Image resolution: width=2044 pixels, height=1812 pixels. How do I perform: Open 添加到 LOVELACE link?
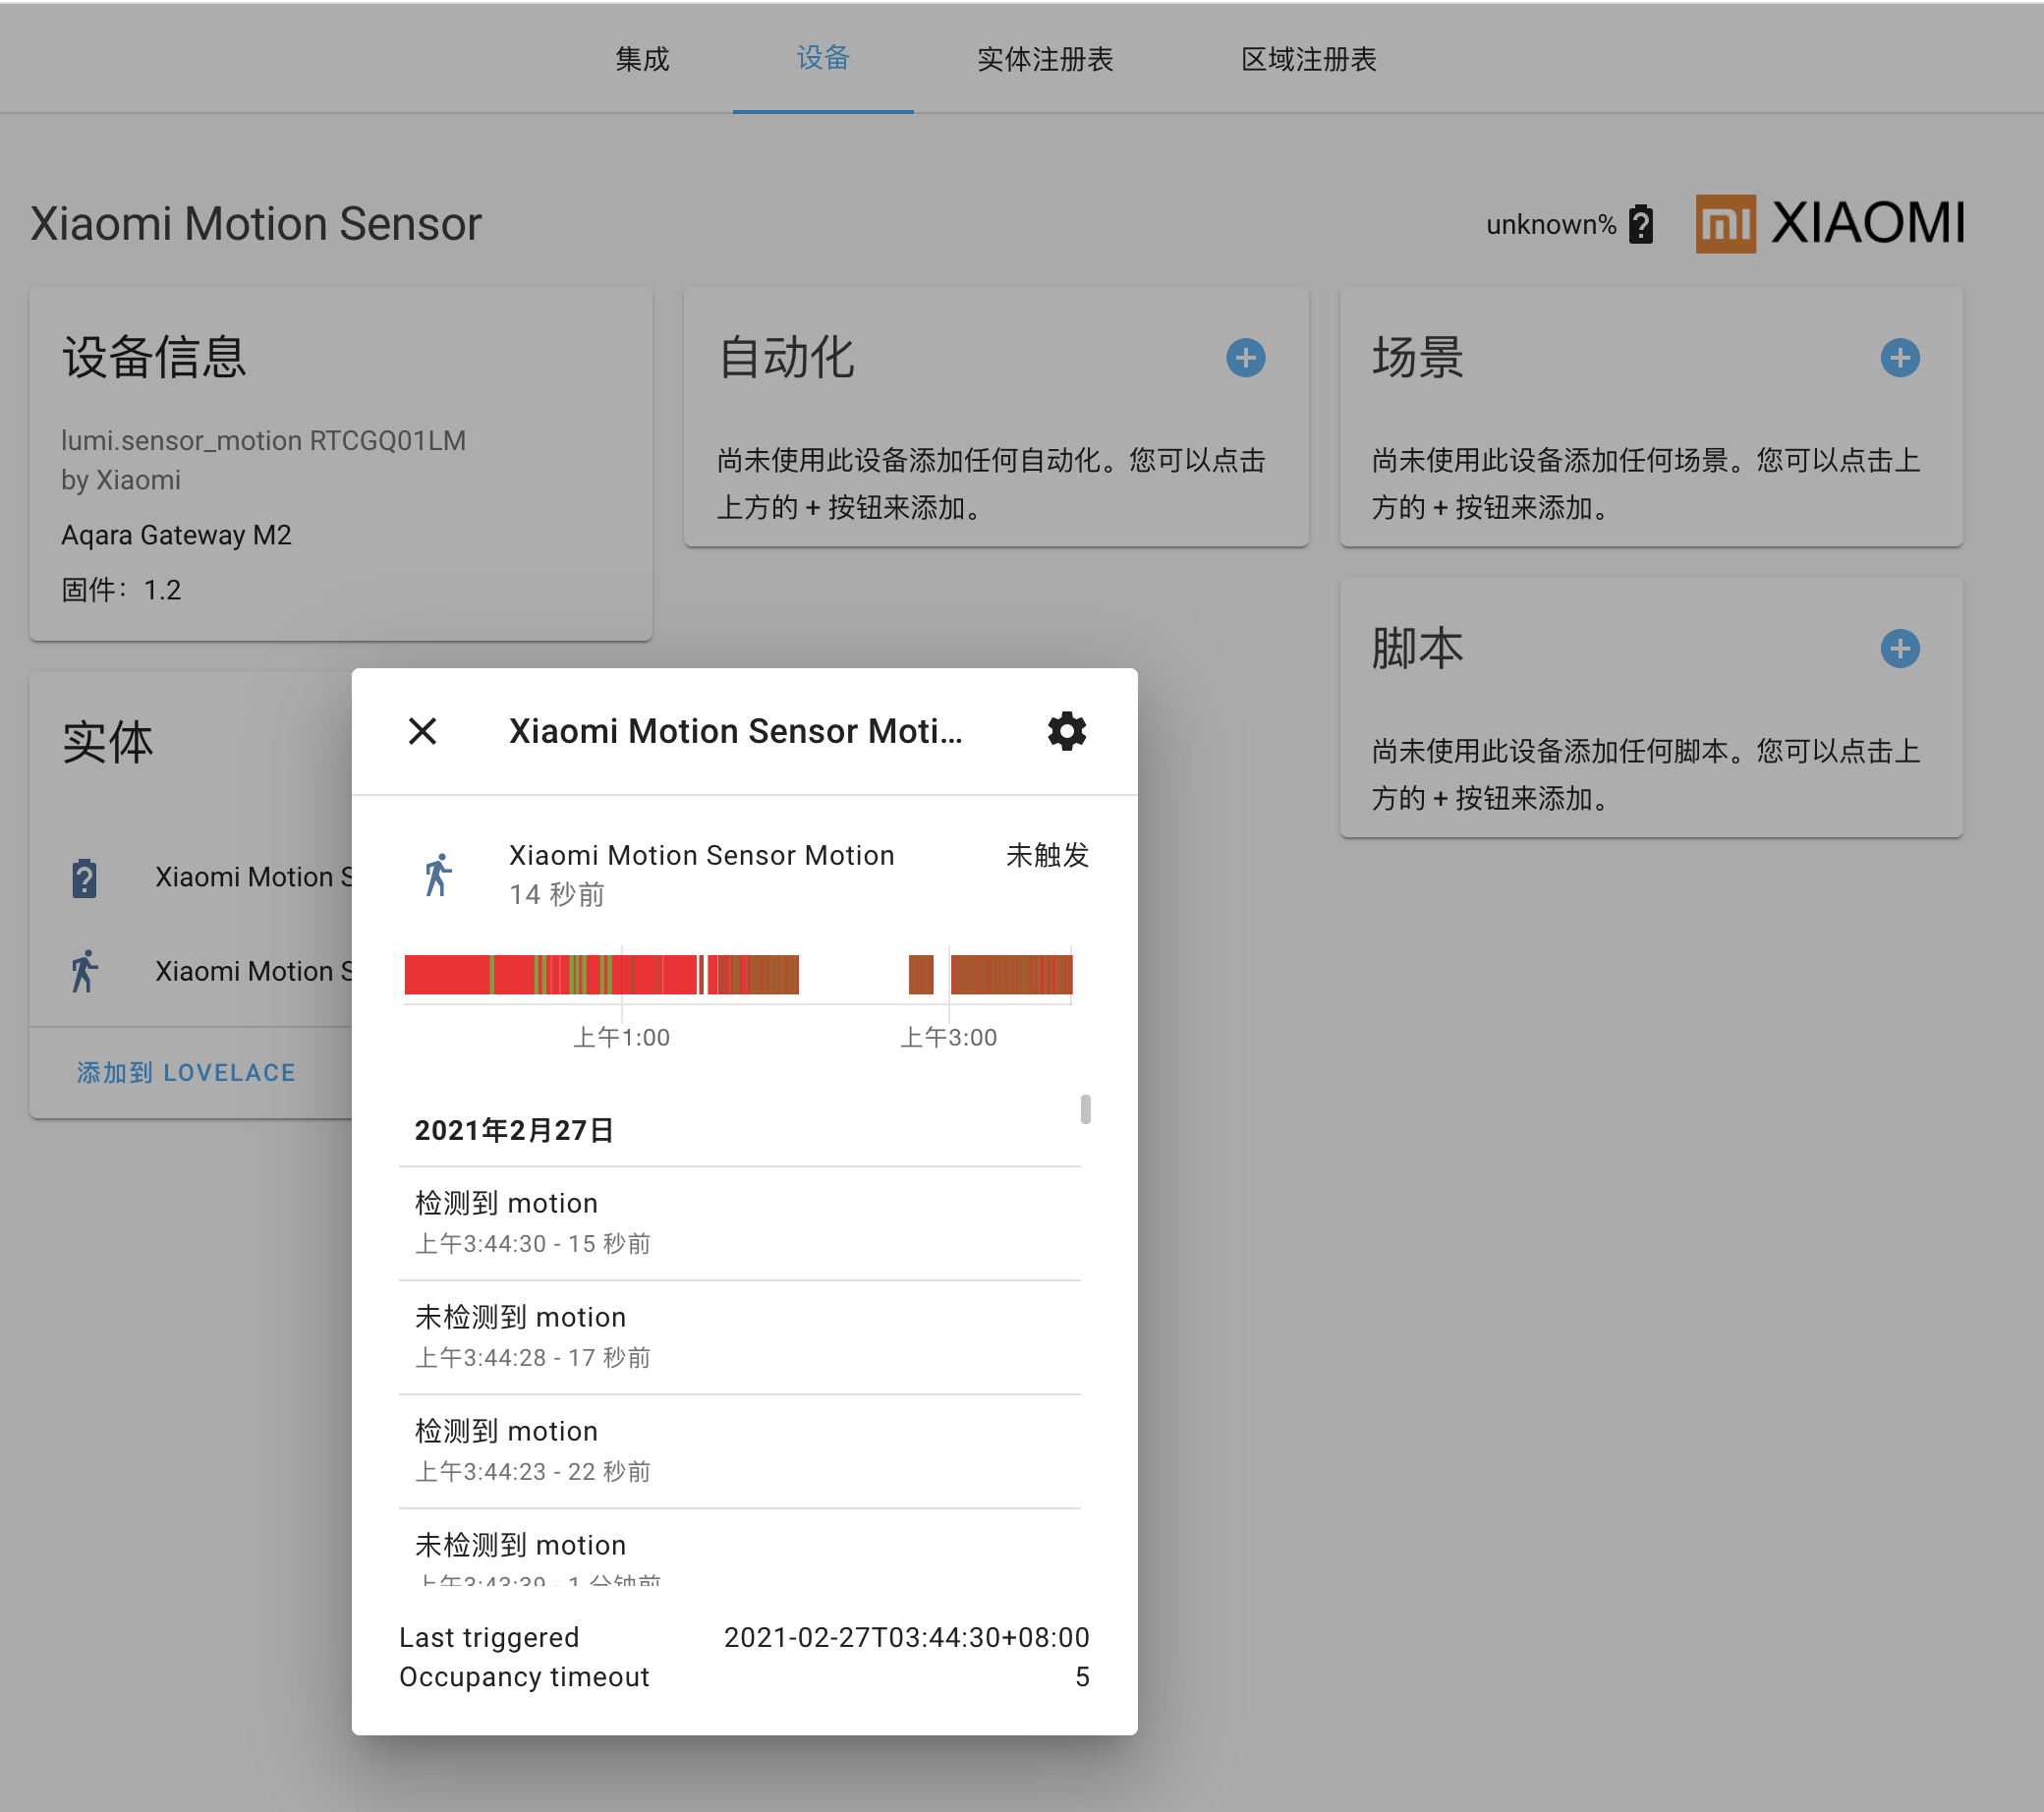pyautogui.click(x=185, y=1071)
